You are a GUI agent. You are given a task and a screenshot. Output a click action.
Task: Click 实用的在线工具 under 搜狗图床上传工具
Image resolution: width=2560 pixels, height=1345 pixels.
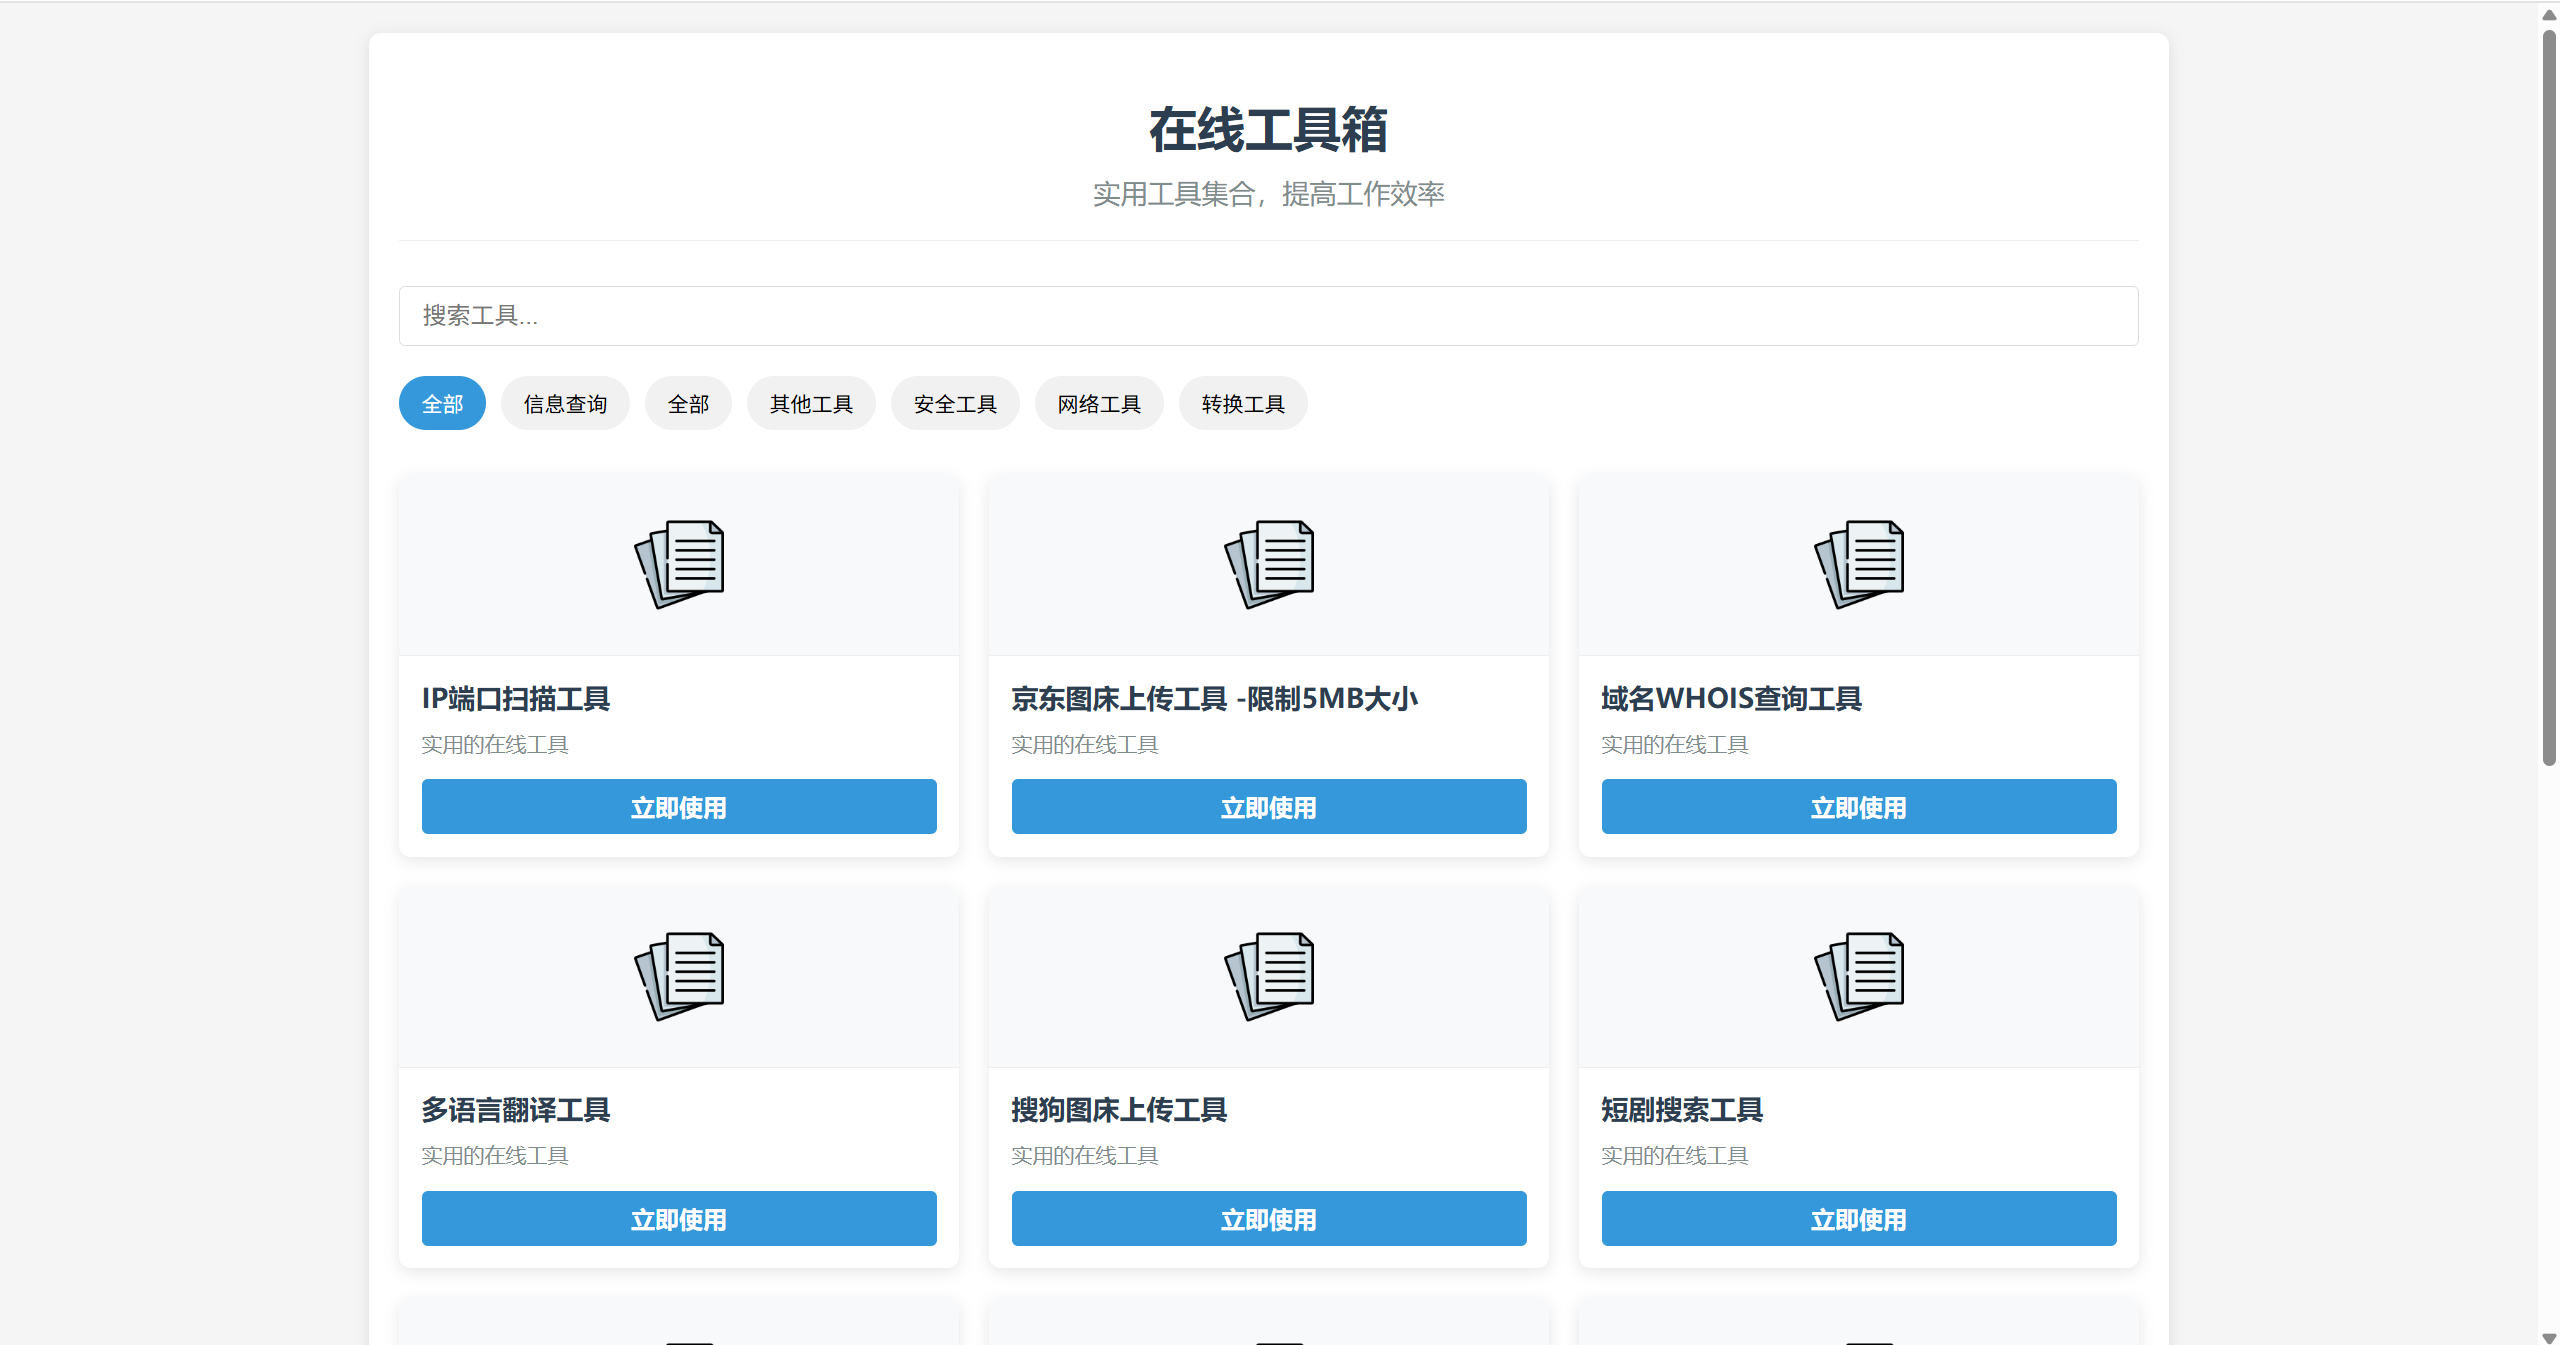click(x=1085, y=1155)
